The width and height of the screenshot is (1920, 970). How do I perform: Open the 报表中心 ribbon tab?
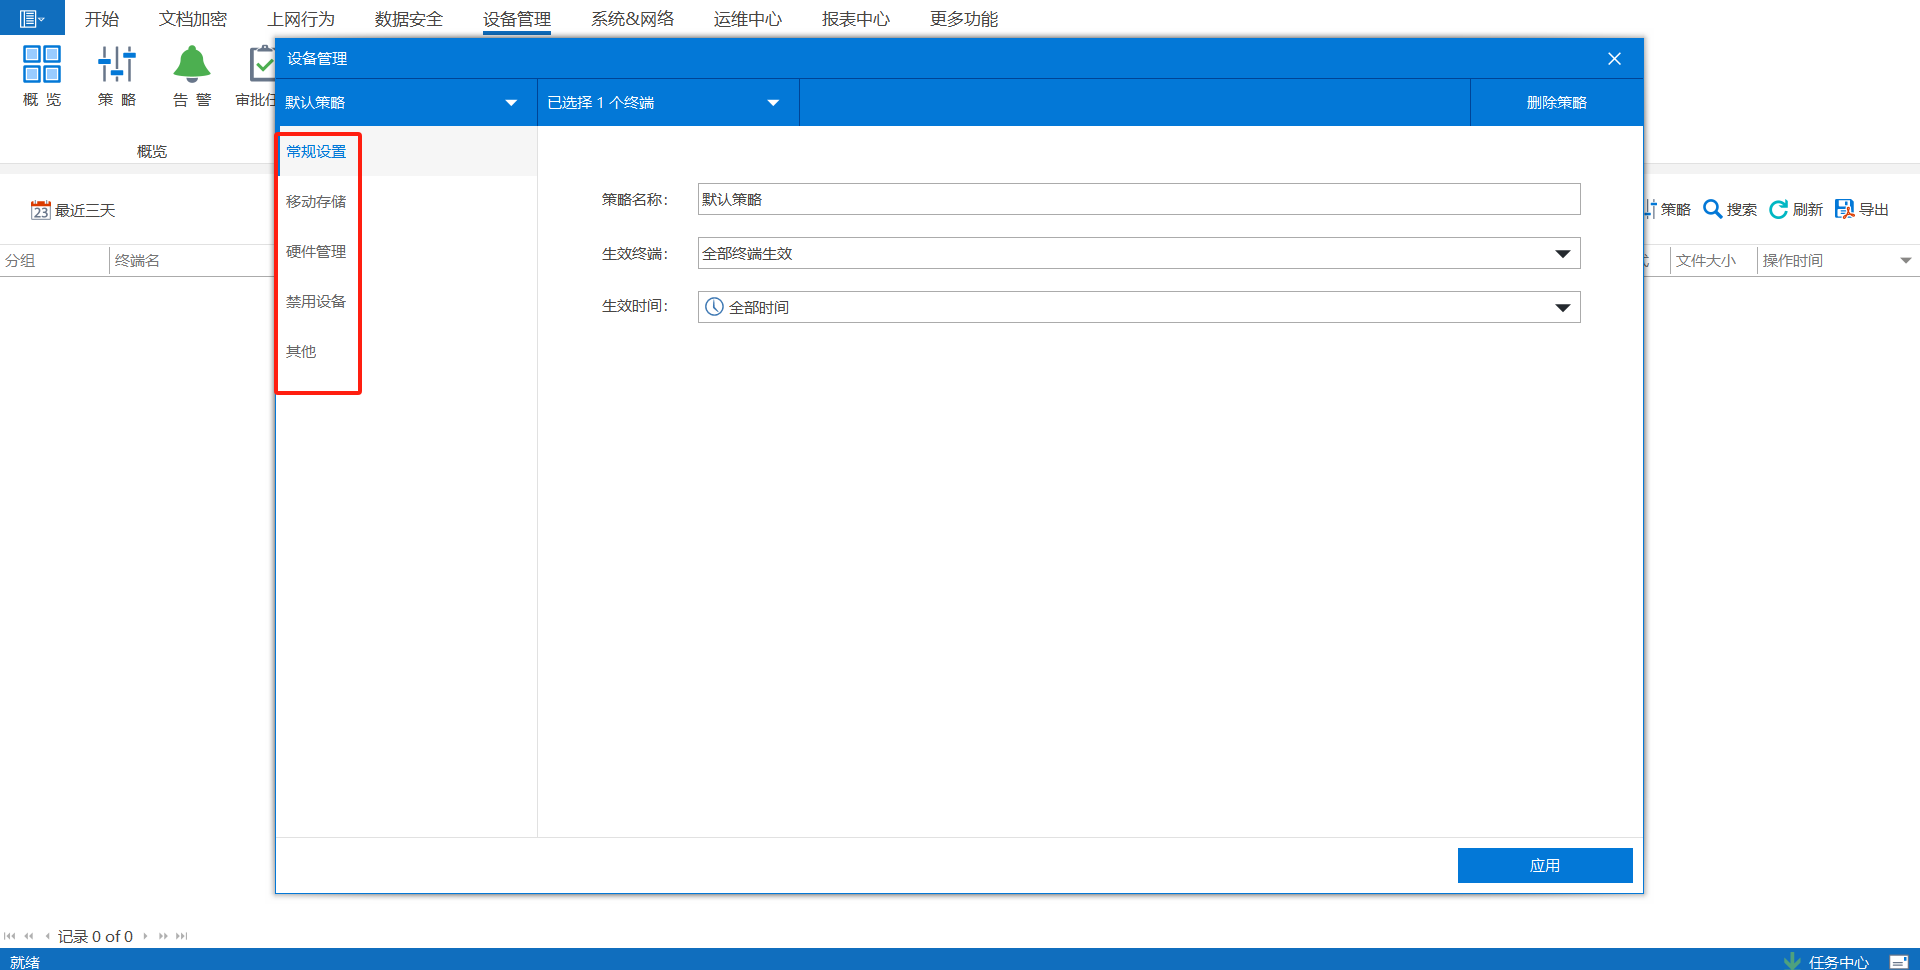pos(855,19)
